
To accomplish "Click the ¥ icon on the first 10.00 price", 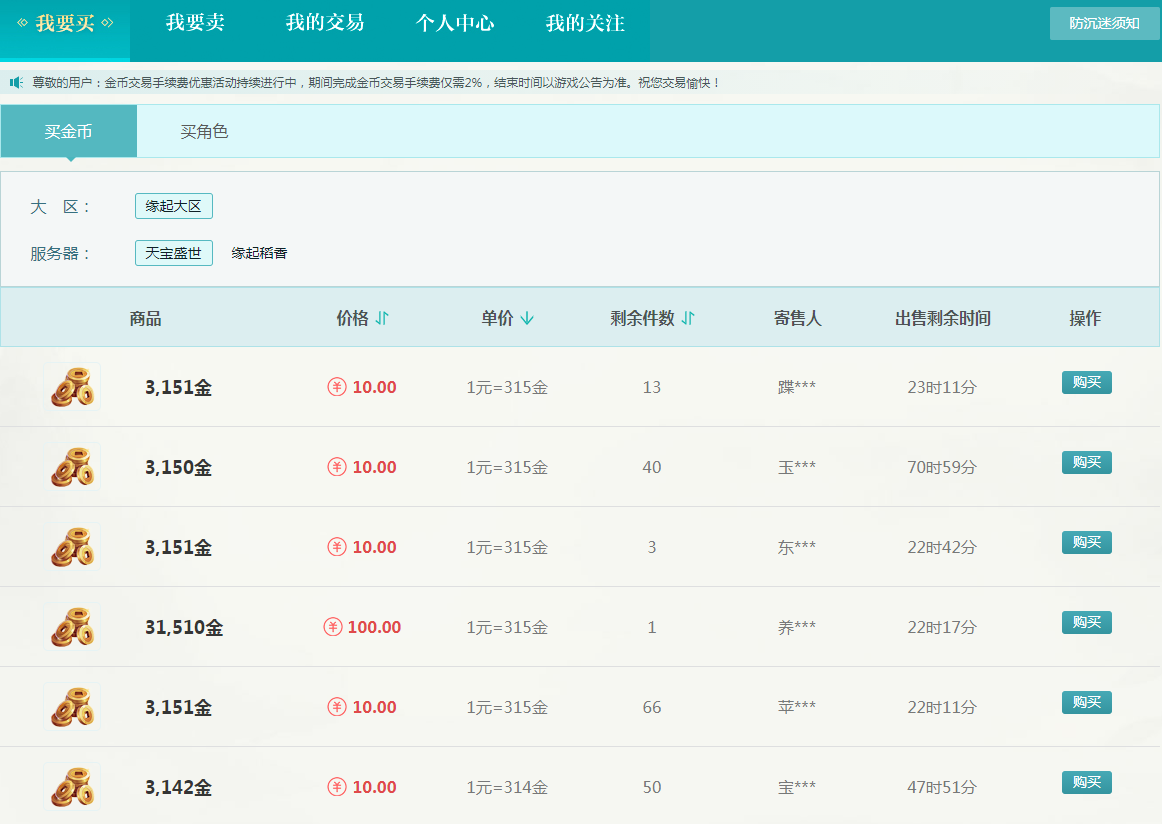I will coord(338,386).
